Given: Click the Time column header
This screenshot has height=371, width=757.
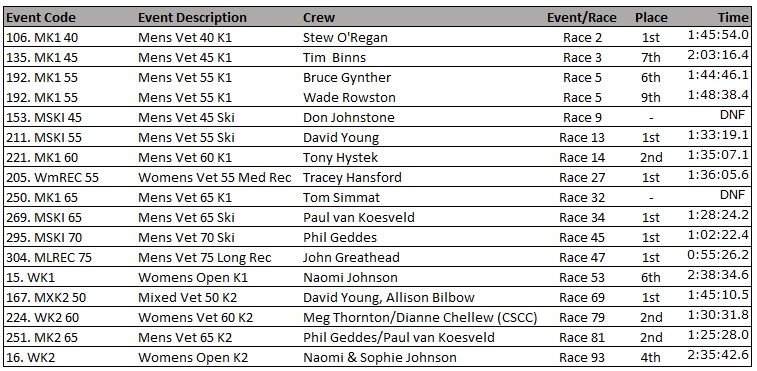Looking at the screenshot, I should (x=732, y=17).
